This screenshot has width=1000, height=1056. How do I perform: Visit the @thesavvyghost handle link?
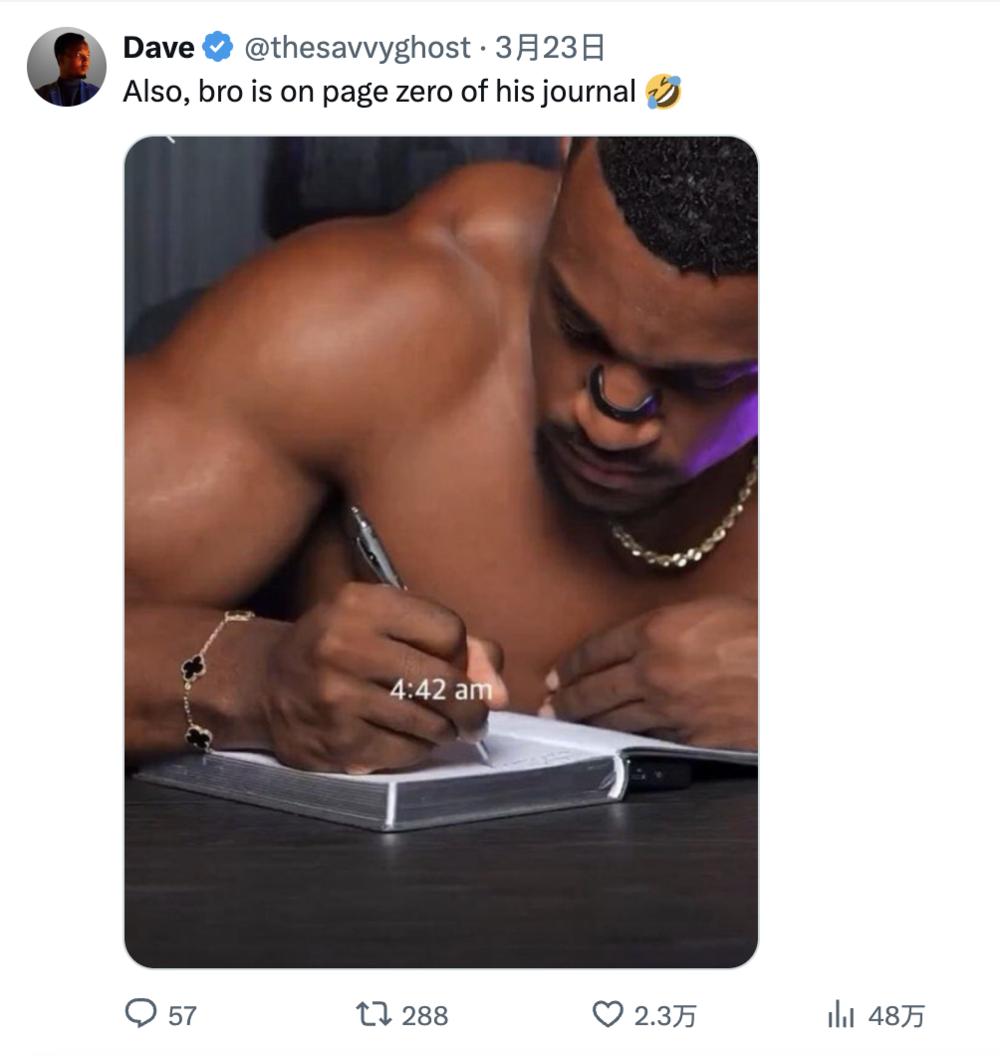357,47
